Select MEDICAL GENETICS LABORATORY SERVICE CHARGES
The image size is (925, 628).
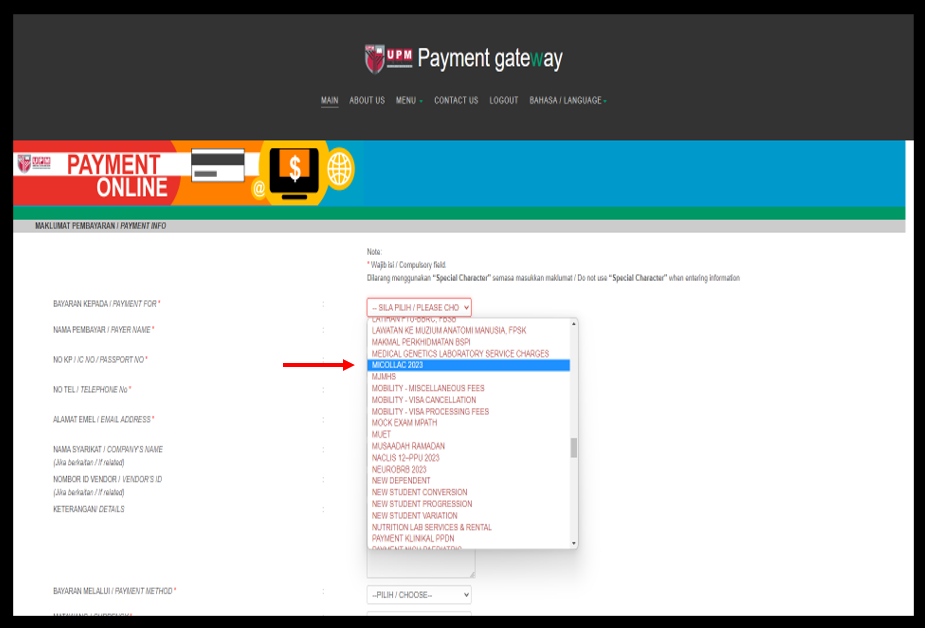tap(468, 354)
